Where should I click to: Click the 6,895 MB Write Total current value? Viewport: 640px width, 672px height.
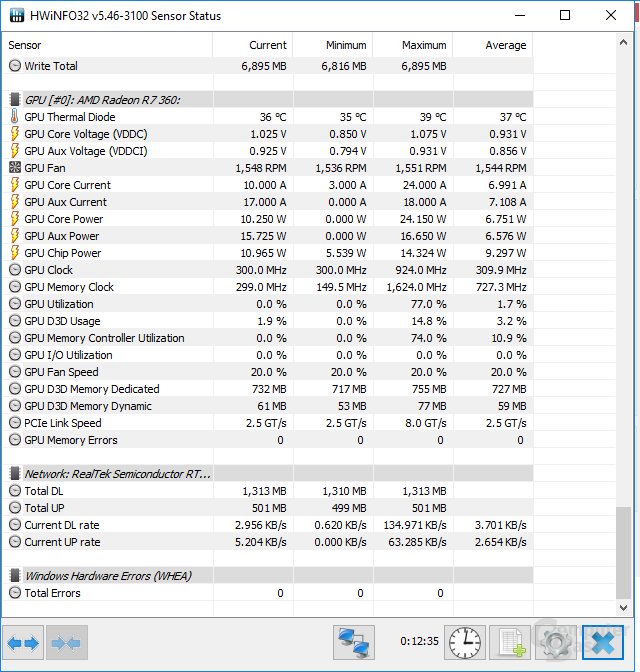264,66
